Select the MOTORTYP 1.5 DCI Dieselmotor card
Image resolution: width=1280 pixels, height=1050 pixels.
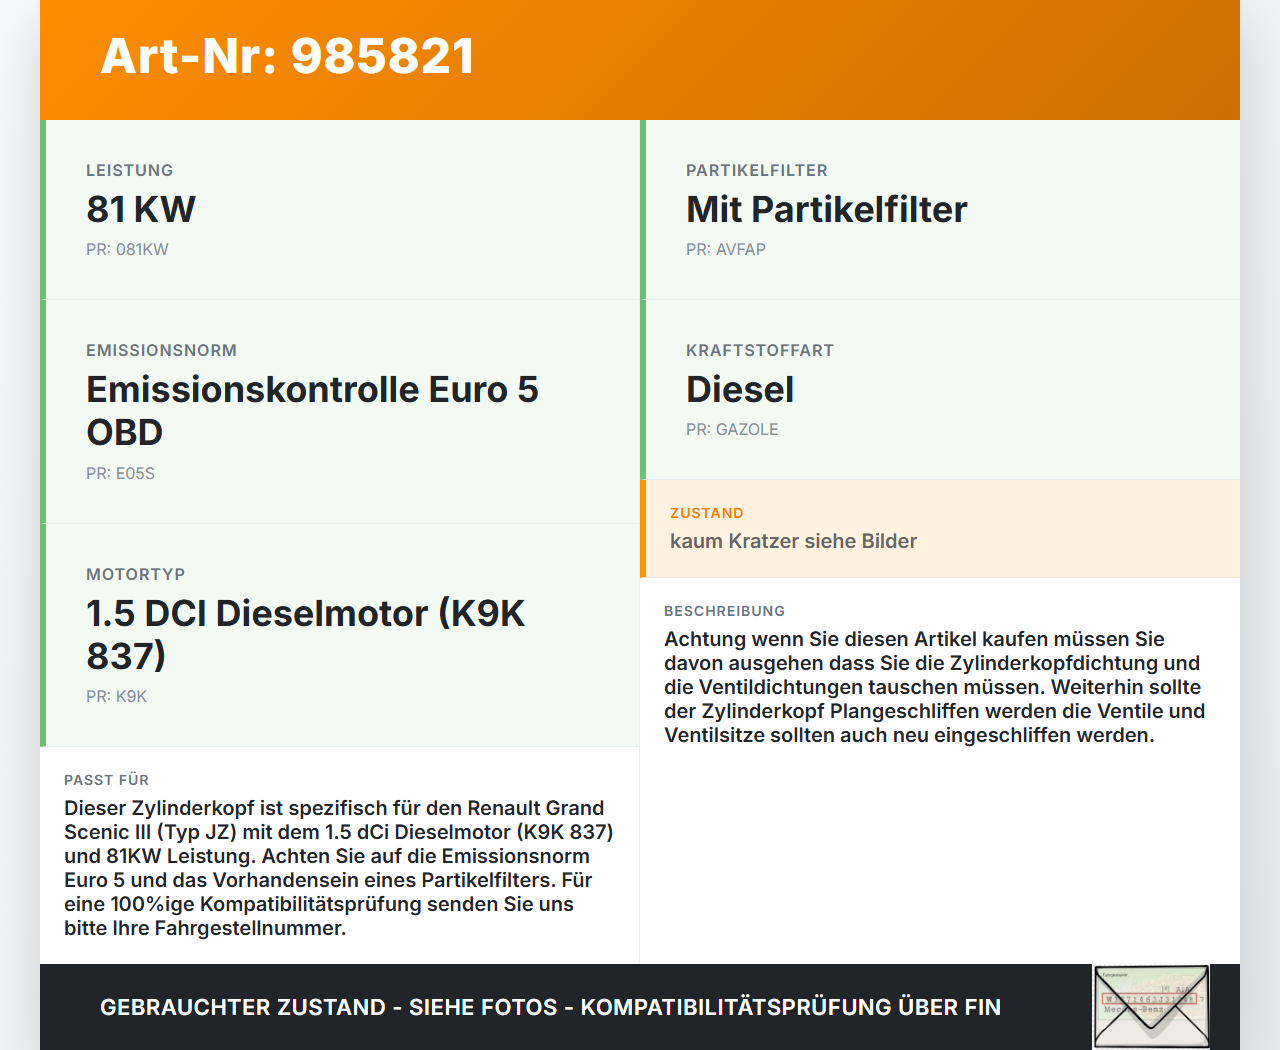pos(340,634)
